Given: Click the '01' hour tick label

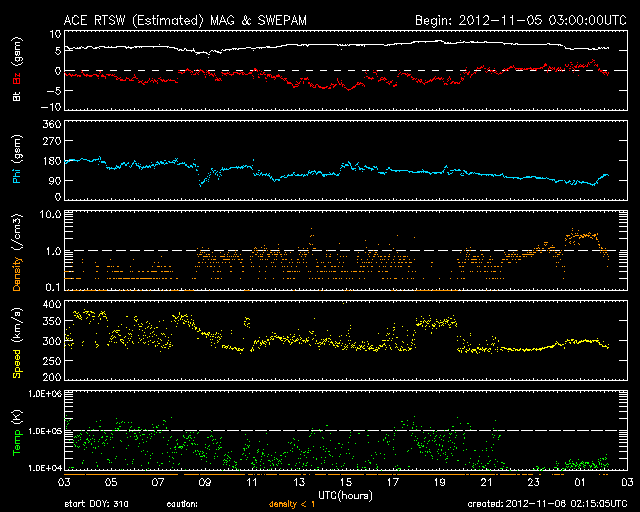Looking at the screenshot, I should click(580, 483).
